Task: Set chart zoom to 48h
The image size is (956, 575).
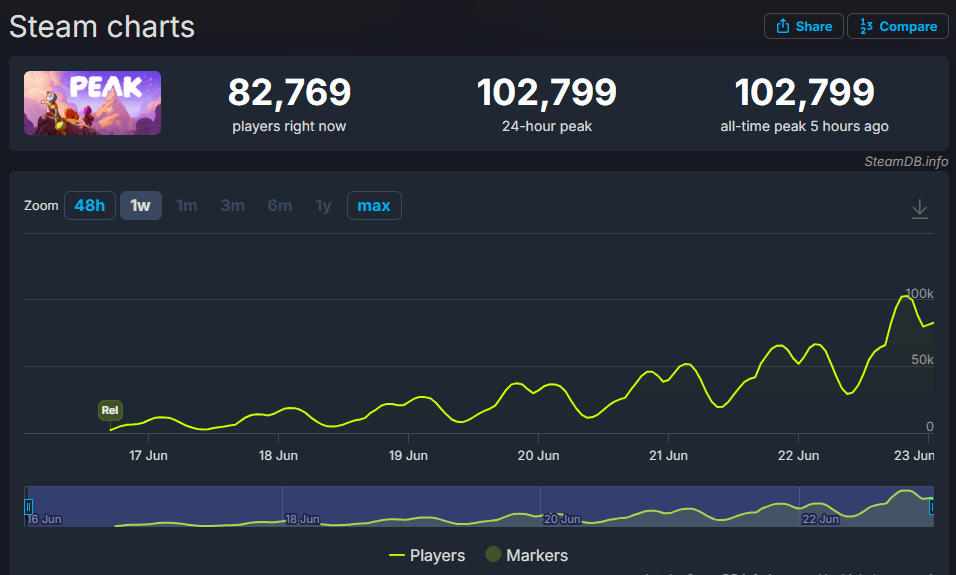Action: pyautogui.click(x=90, y=205)
